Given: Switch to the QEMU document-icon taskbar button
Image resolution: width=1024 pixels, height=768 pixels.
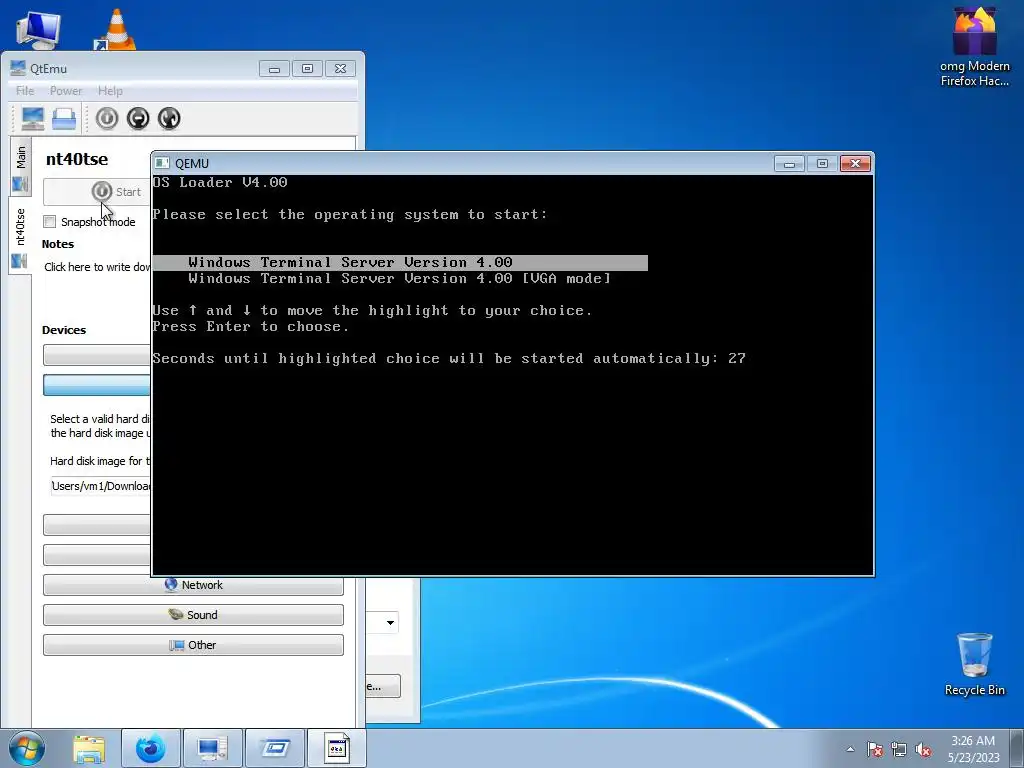Looking at the screenshot, I should 336,748.
